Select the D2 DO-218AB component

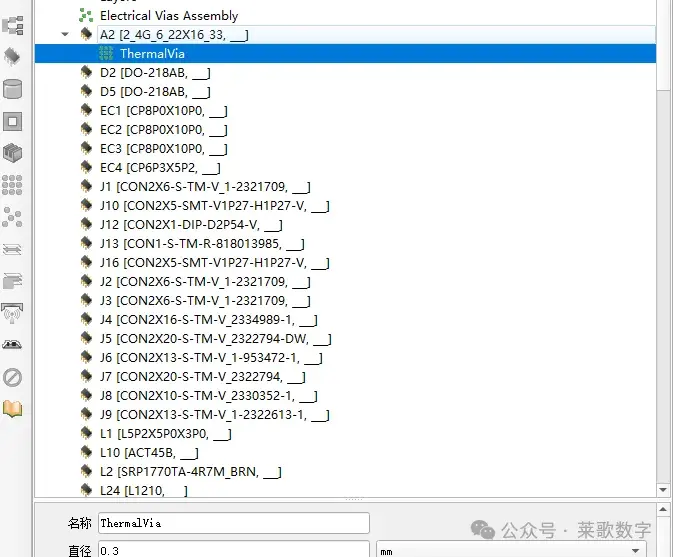[155, 73]
